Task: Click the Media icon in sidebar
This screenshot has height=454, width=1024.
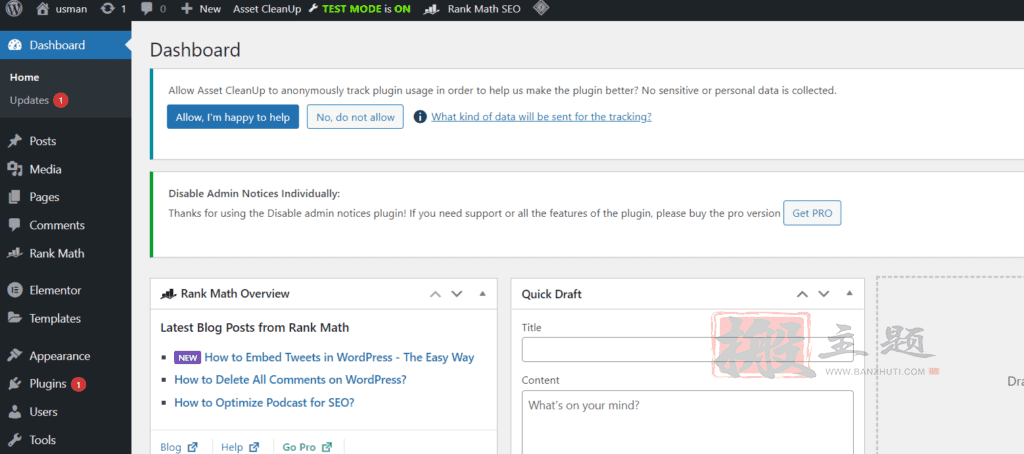Action: (x=15, y=169)
